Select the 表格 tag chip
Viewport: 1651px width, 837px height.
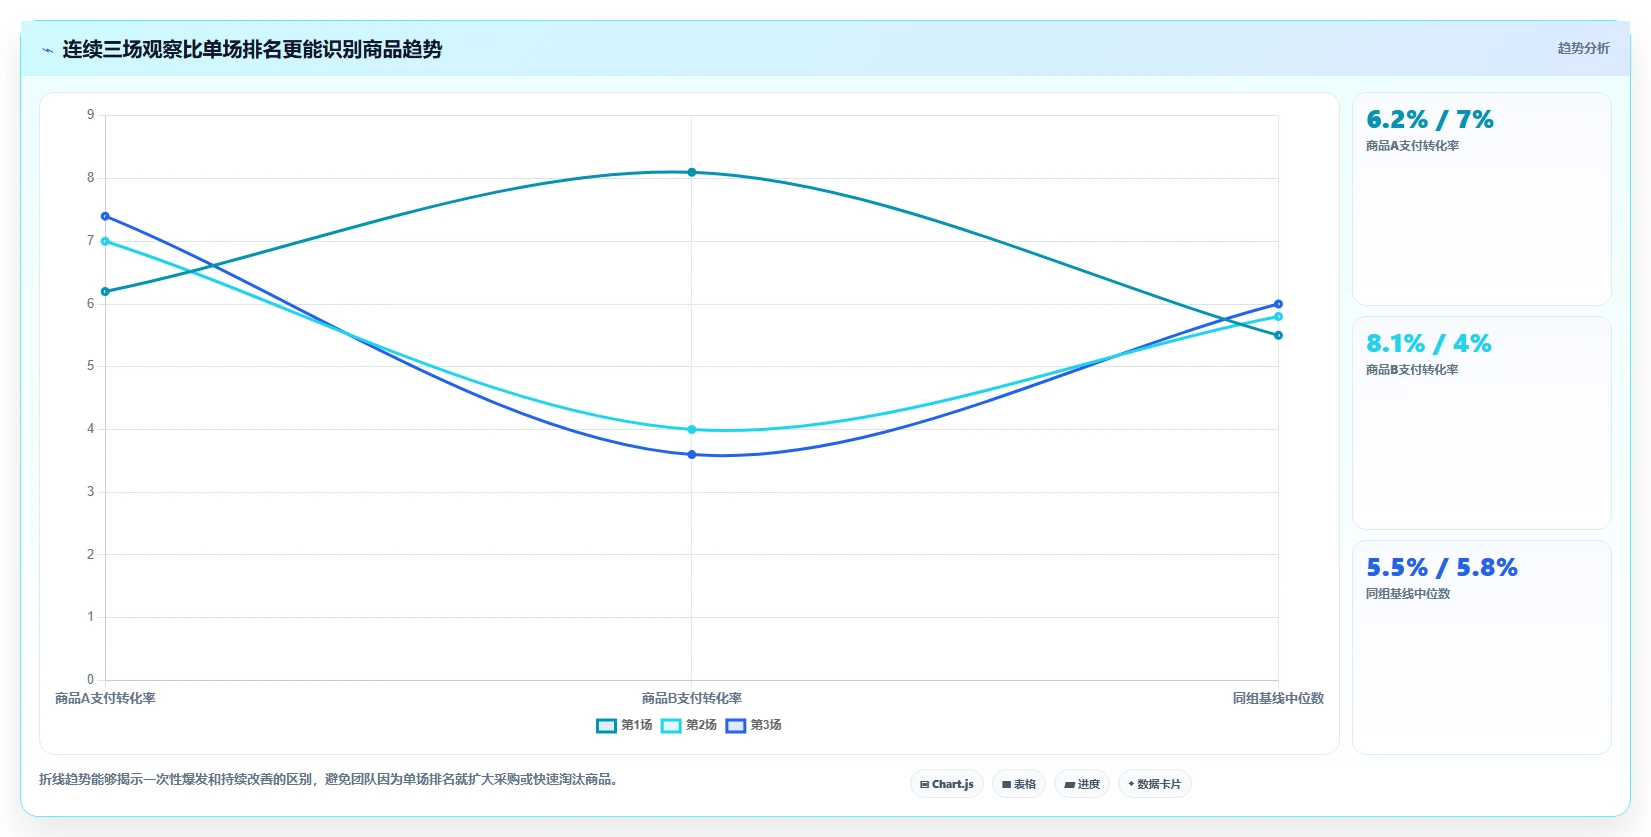click(1019, 784)
